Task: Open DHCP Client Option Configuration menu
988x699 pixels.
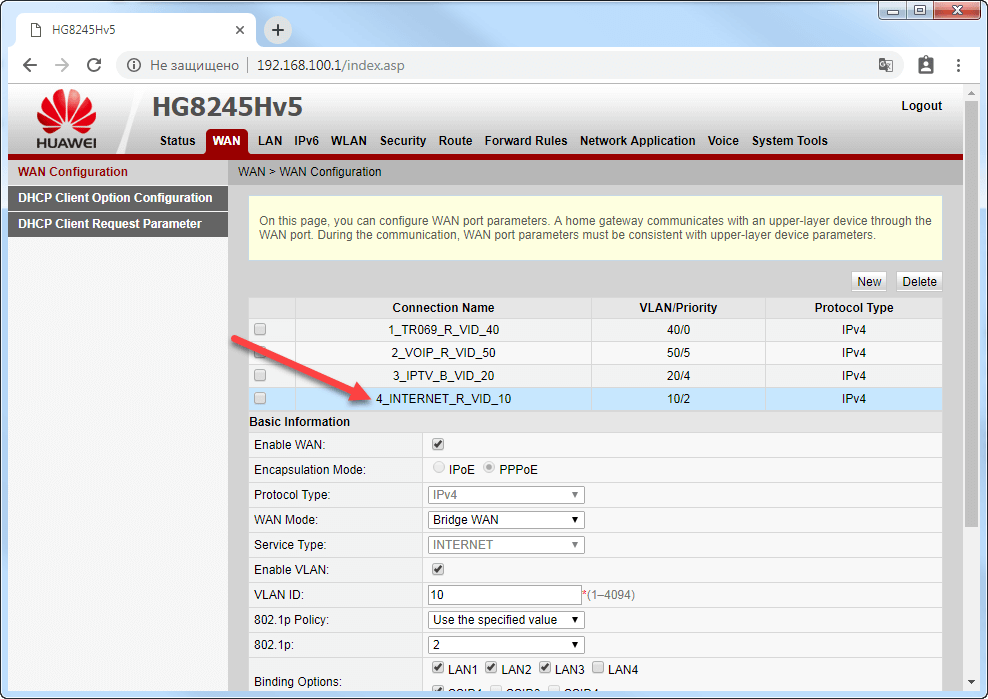Action: (x=115, y=198)
